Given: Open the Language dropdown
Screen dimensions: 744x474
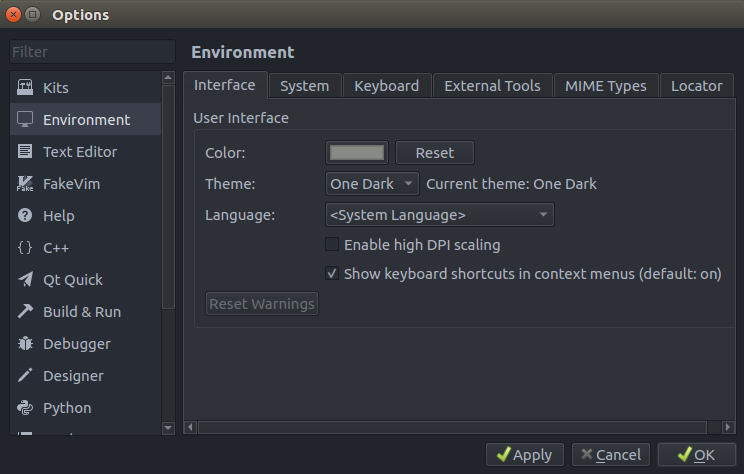Looking at the screenshot, I should click(439, 215).
